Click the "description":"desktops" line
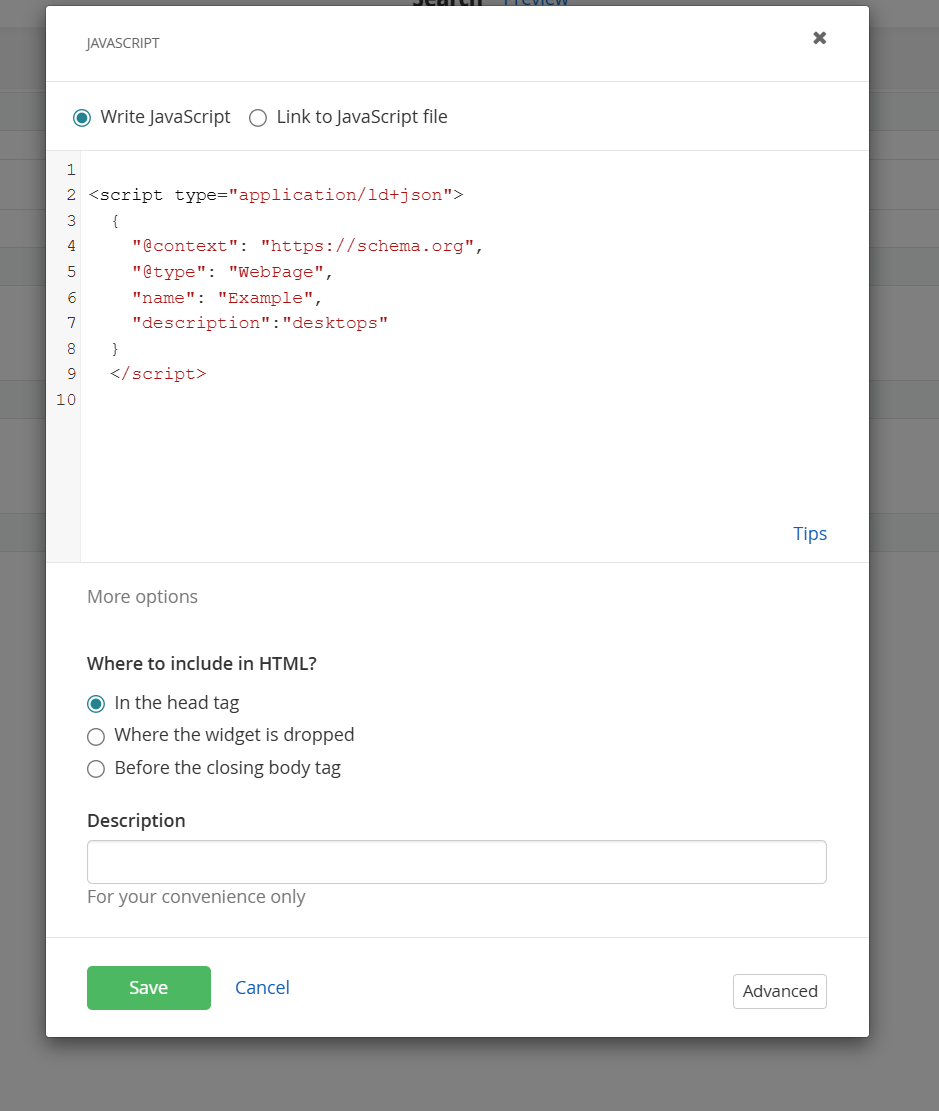939x1111 pixels. point(259,323)
